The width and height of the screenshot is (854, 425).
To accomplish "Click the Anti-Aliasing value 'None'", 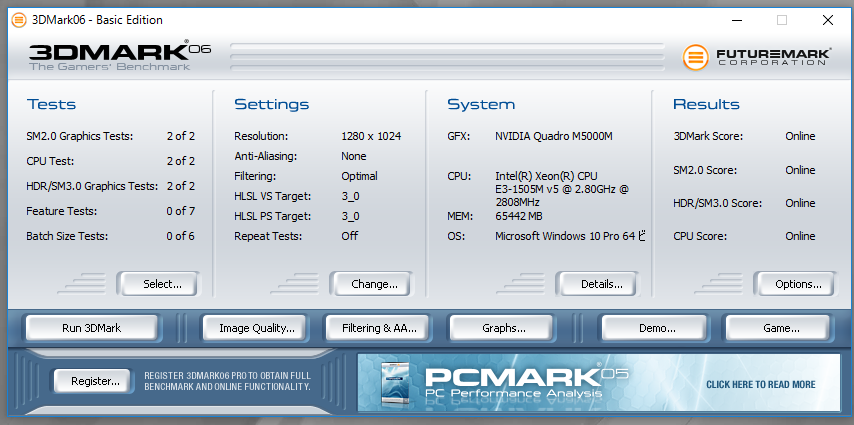I will (353, 156).
